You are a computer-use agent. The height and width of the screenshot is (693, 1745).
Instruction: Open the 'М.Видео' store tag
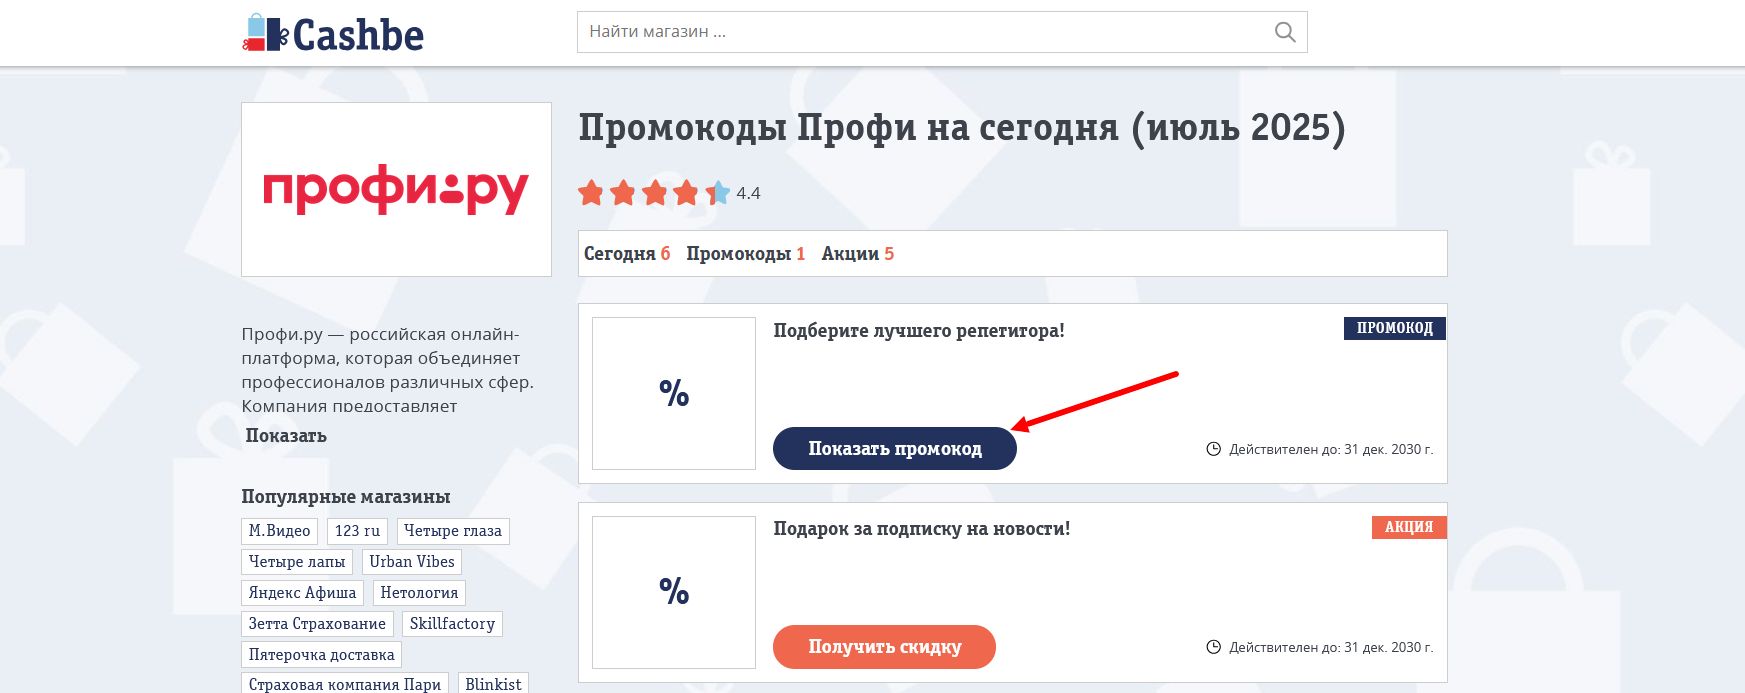coord(280,531)
